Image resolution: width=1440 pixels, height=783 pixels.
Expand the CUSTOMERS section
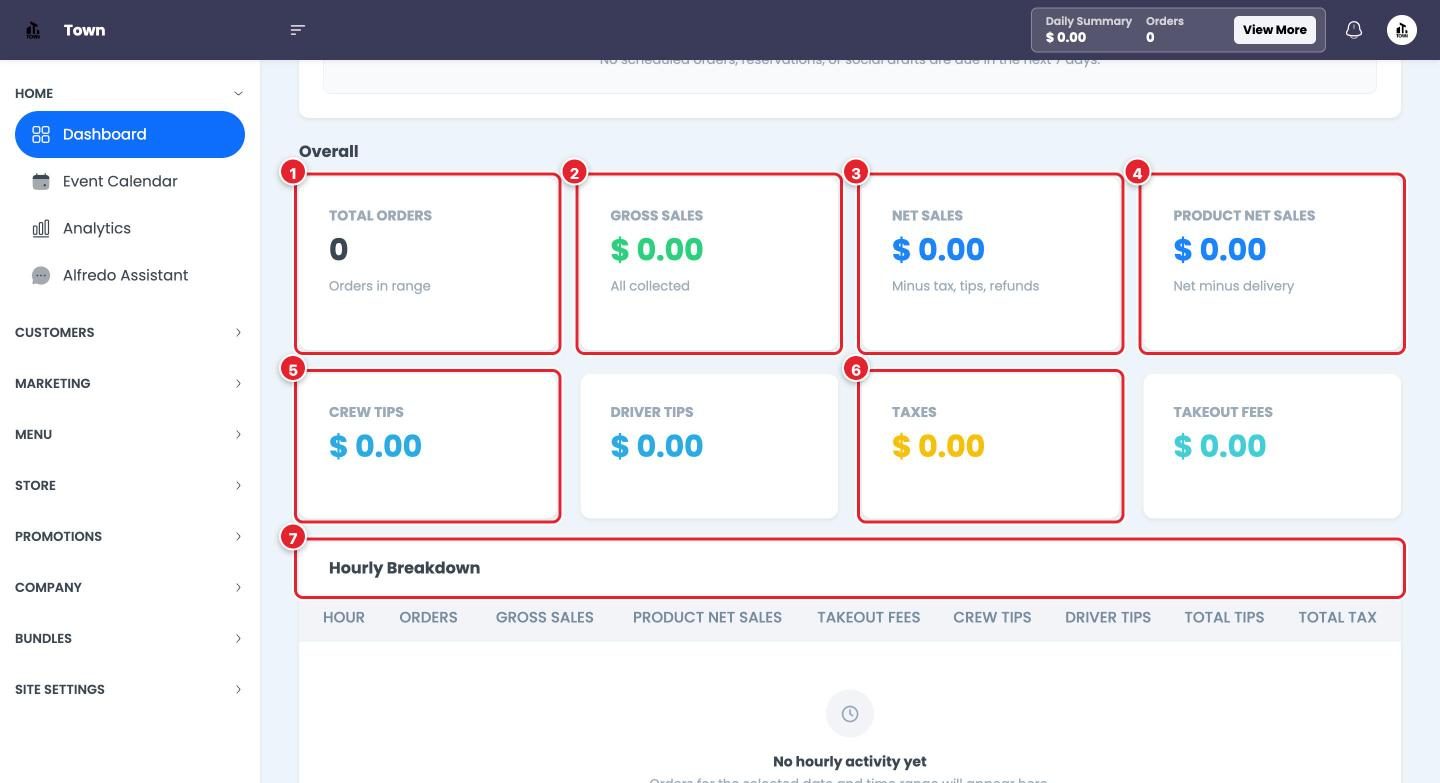pos(130,332)
